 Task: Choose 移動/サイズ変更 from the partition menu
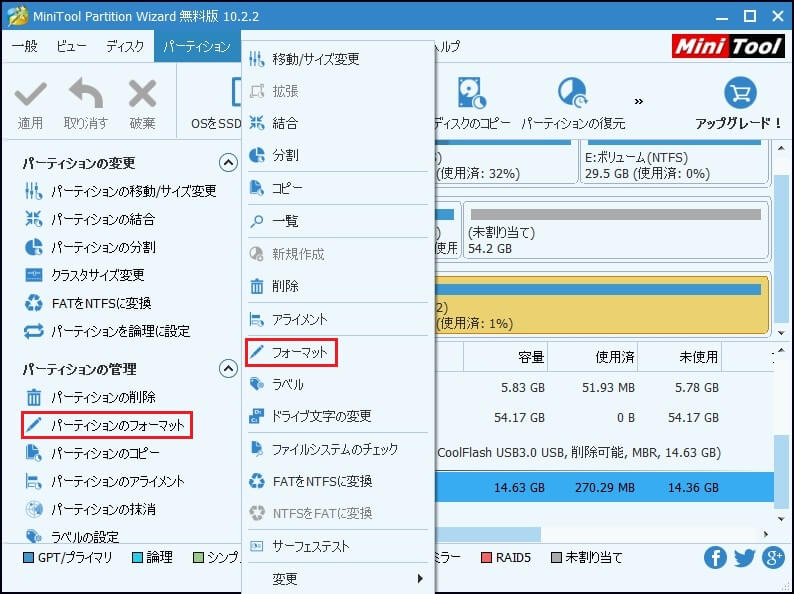(x=338, y=59)
